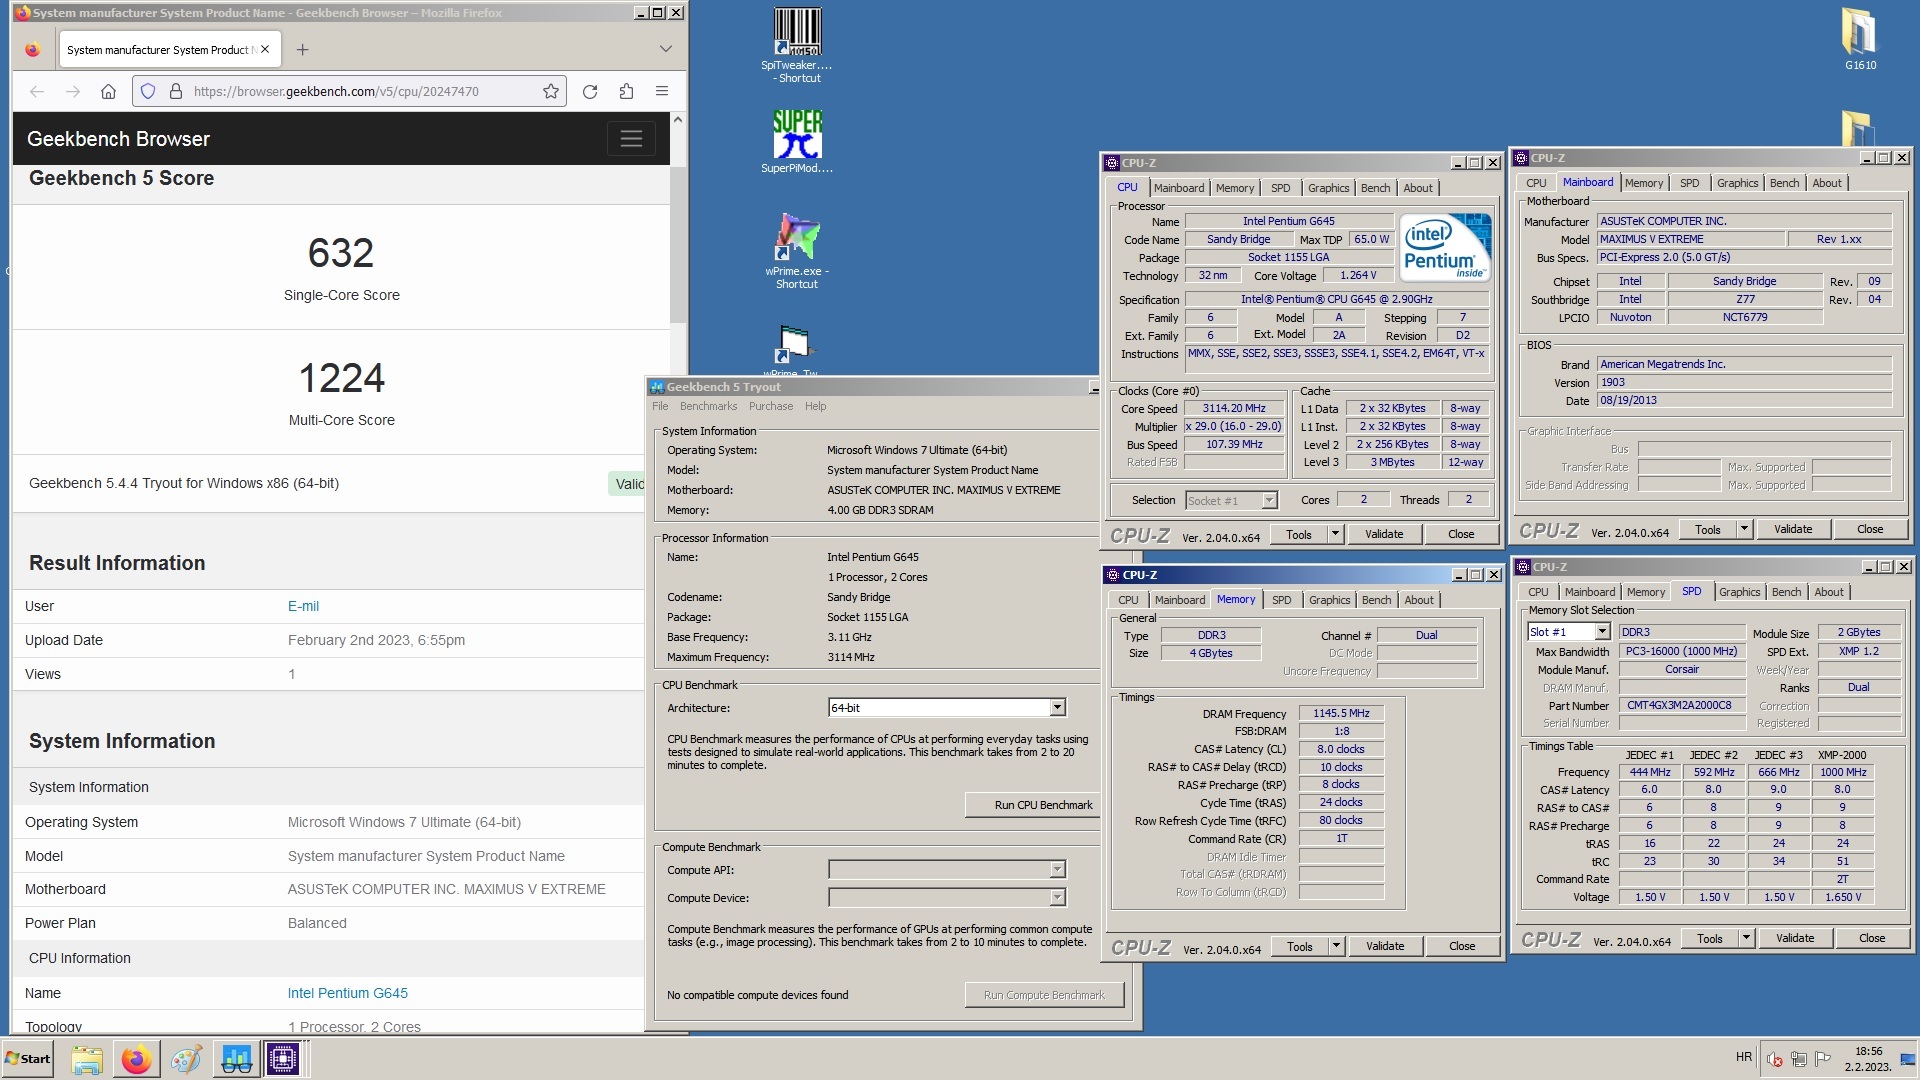1920x1080 pixels.
Task: Open Geekbench 5 Purchase menu
Action: [771, 406]
